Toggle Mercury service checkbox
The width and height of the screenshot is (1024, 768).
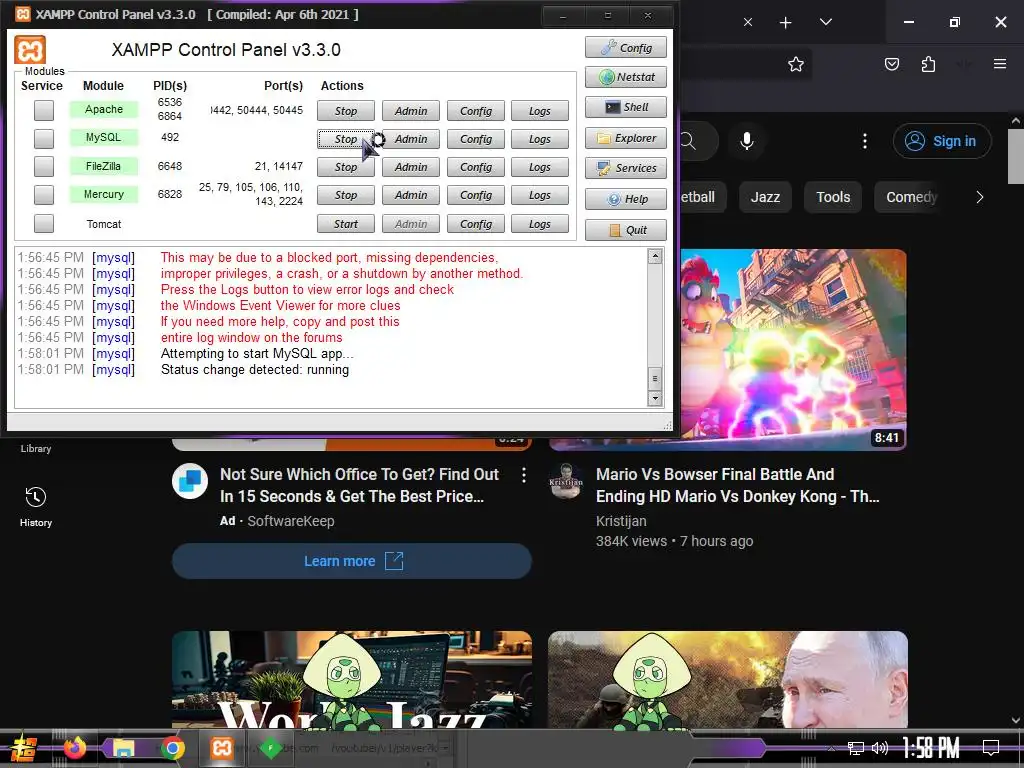(44, 195)
